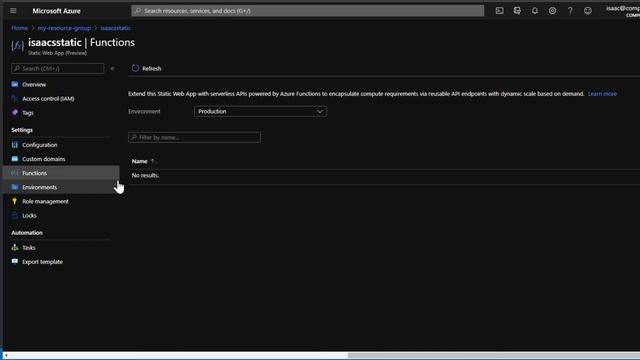
Task: Click the Export template icon
Action: coord(15,262)
